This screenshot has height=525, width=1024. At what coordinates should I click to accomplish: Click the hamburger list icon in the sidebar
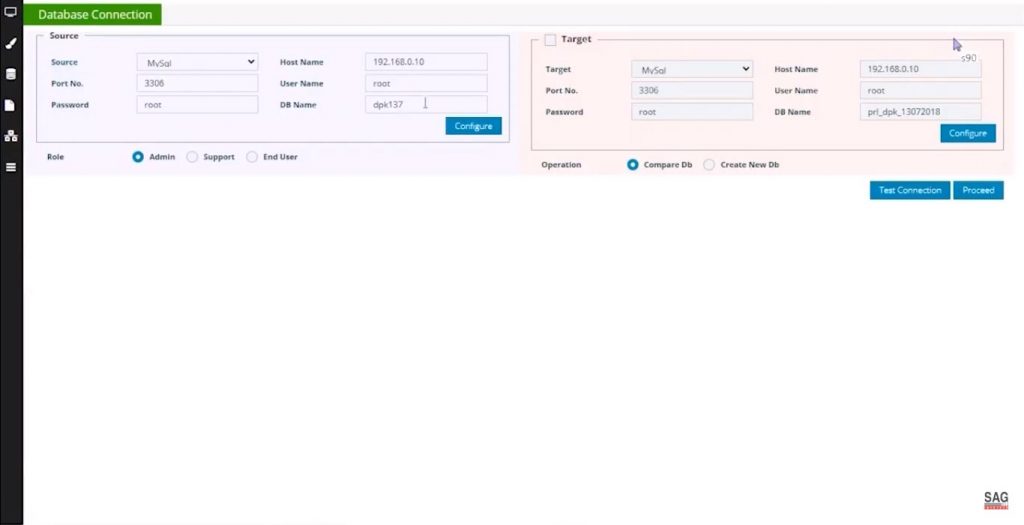[11, 167]
